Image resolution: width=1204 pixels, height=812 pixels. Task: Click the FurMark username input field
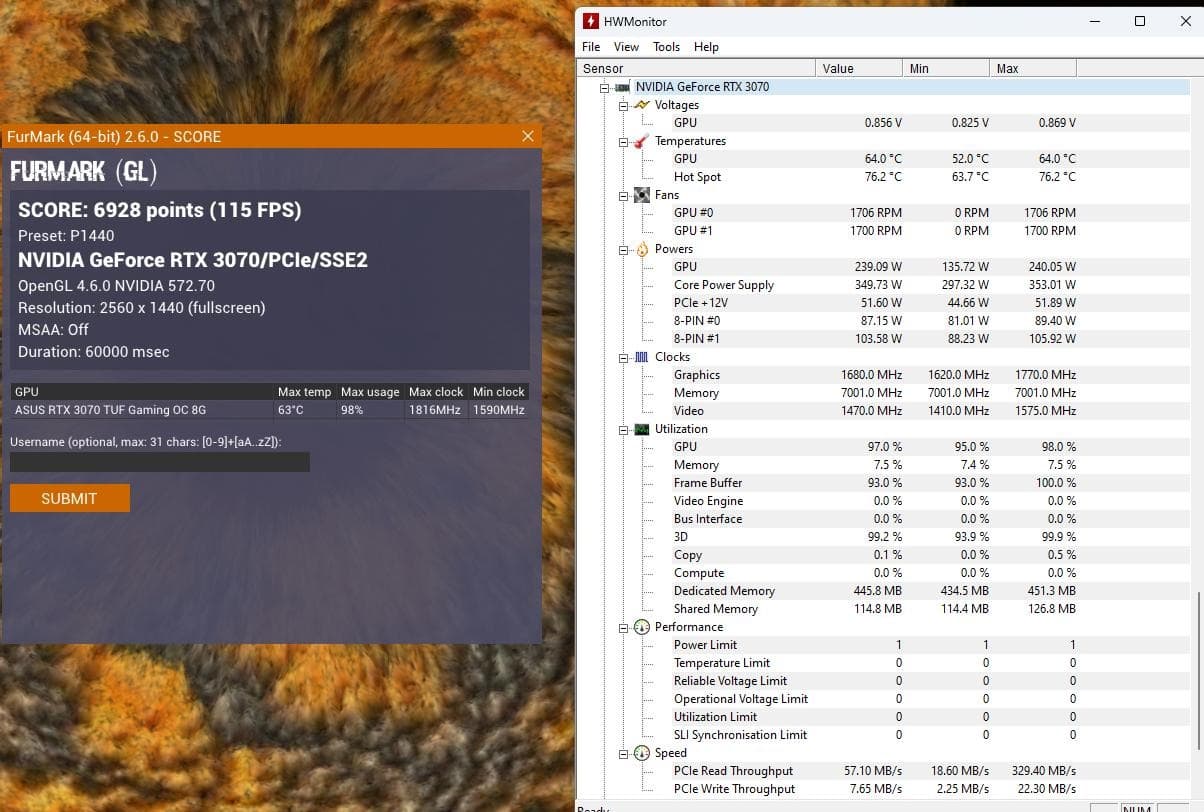tap(160, 462)
